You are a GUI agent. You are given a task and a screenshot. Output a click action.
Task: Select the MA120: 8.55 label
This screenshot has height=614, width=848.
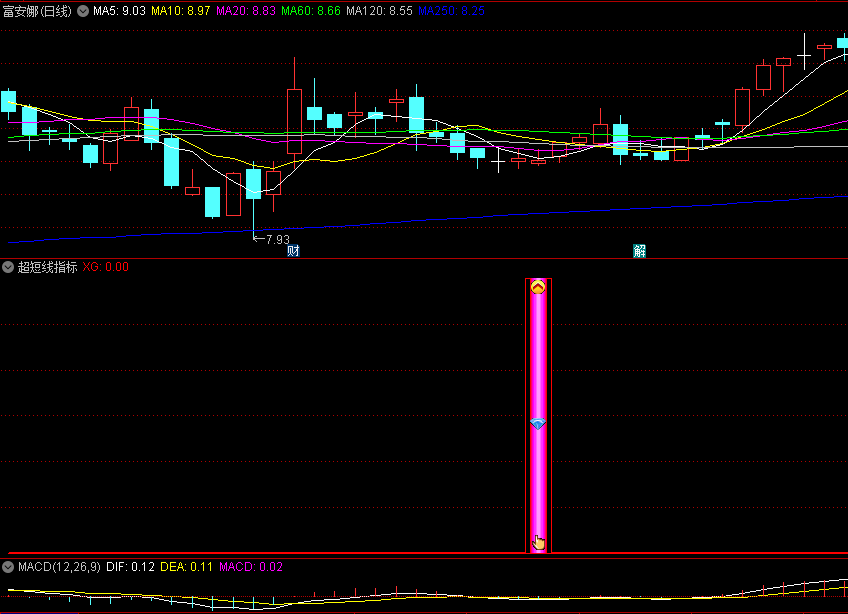(x=379, y=11)
